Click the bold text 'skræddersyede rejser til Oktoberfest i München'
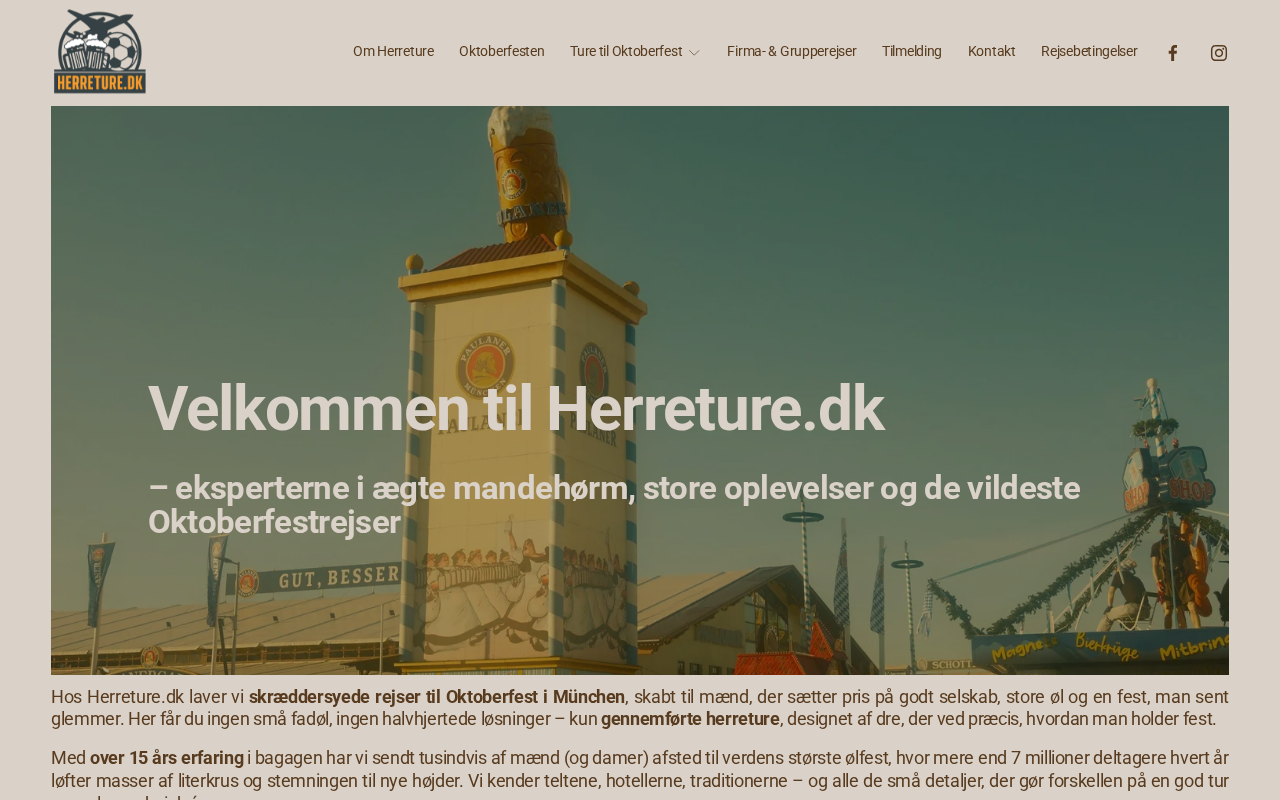The width and height of the screenshot is (1280, 800). [437, 697]
